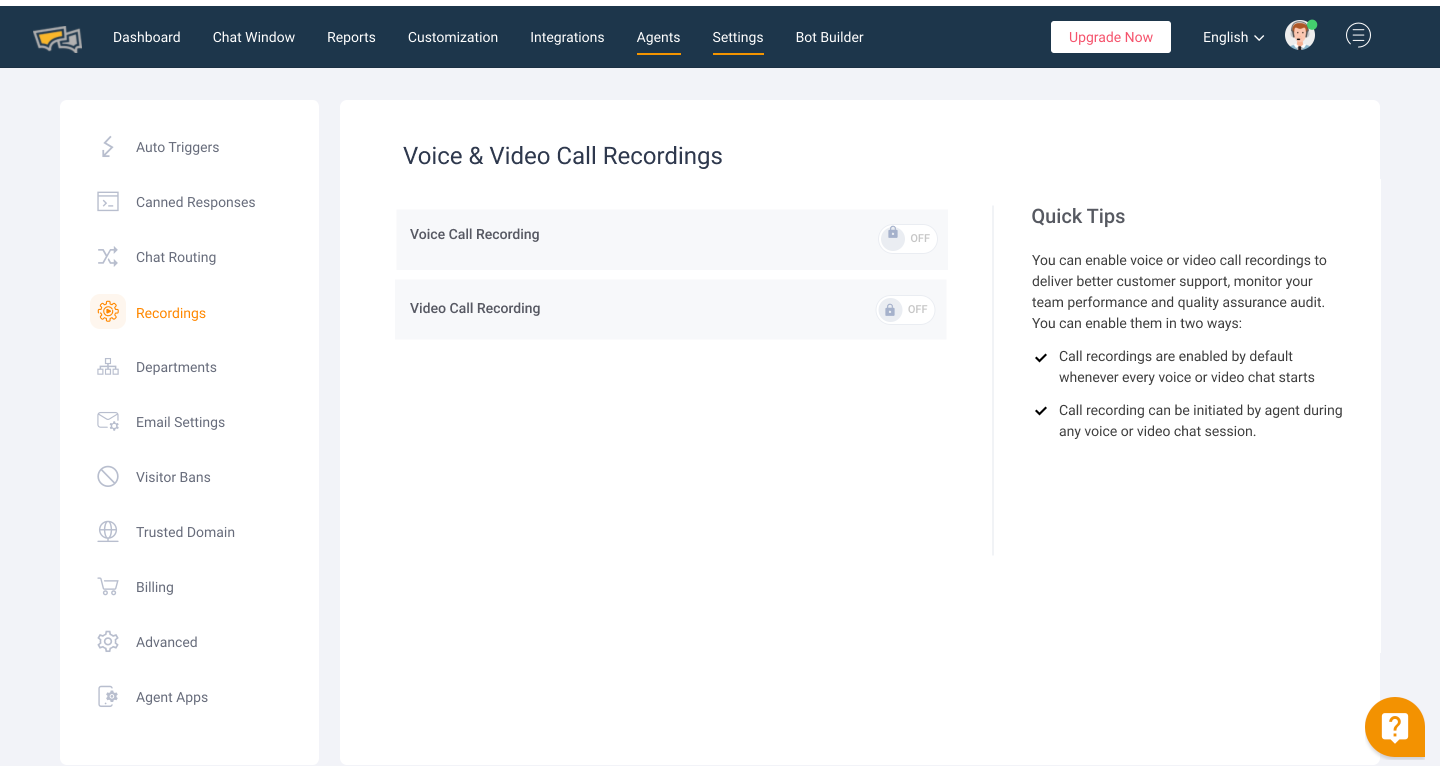The image size is (1440, 766).
Task: Open the Dashboard menu
Action: [x=147, y=37]
